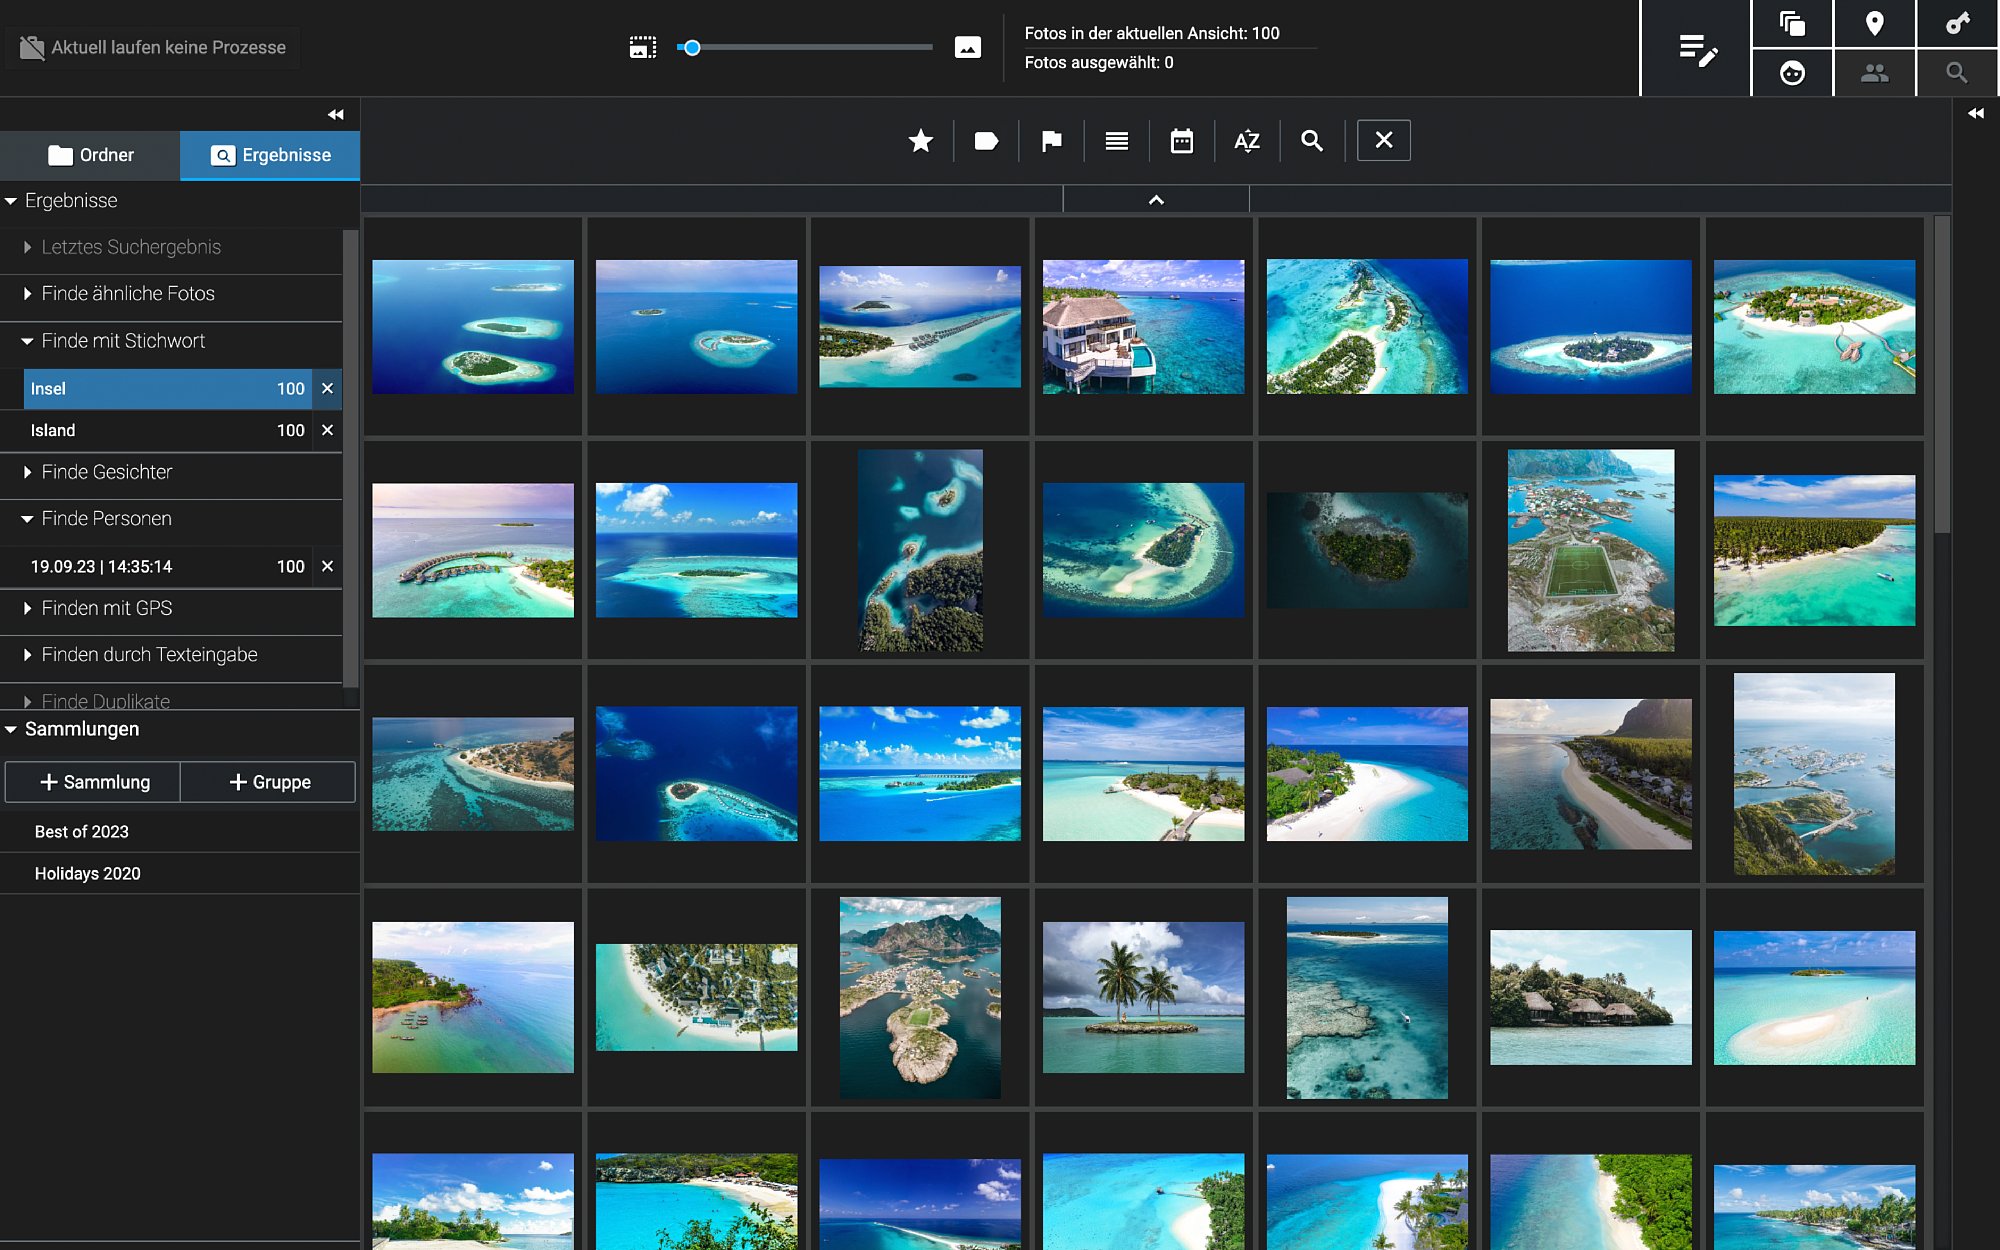Collapse the filter bar with chevron up
Image resolution: width=2000 pixels, height=1250 pixels.
tap(1156, 200)
